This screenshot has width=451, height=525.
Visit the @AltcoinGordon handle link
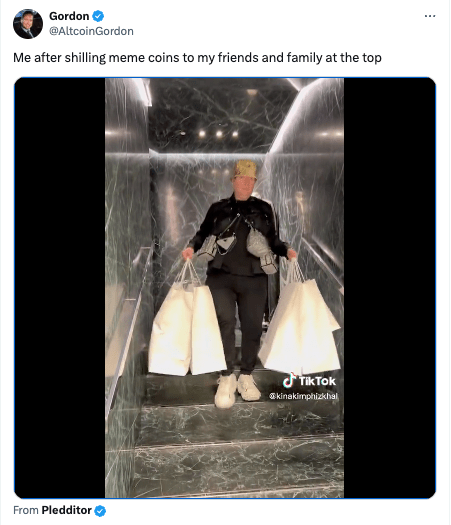tap(91, 31)
